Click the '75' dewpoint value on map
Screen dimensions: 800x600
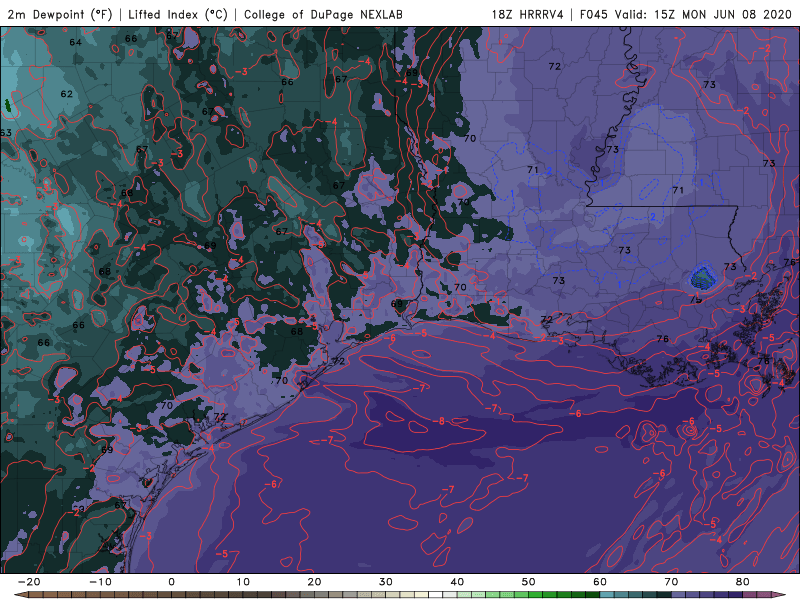(695, 300)
